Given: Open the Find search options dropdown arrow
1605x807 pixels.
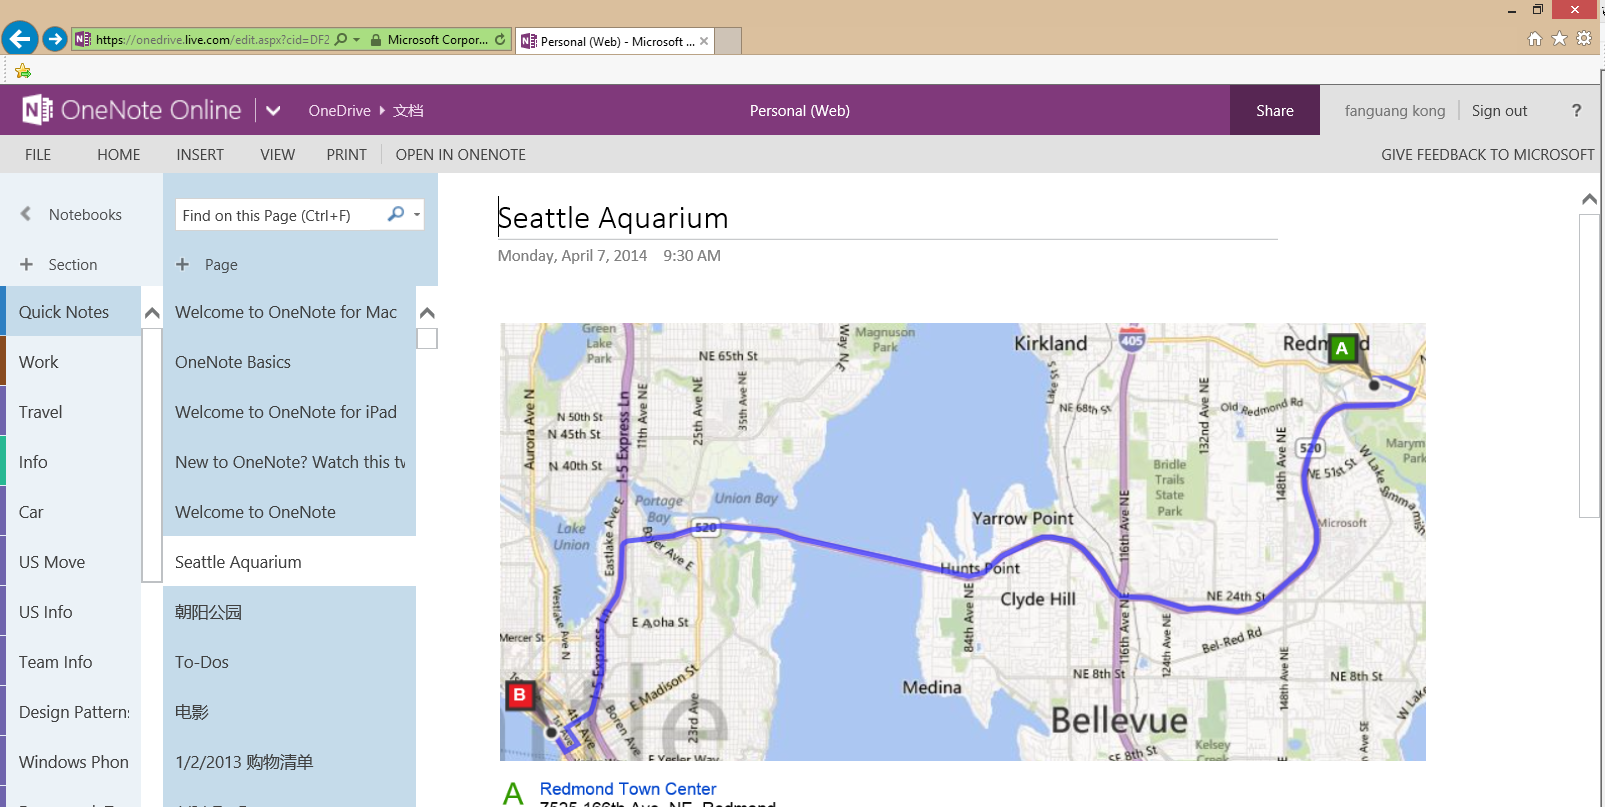Looking at the screenshot, I should pyautogui.click(x=417, y=214).
